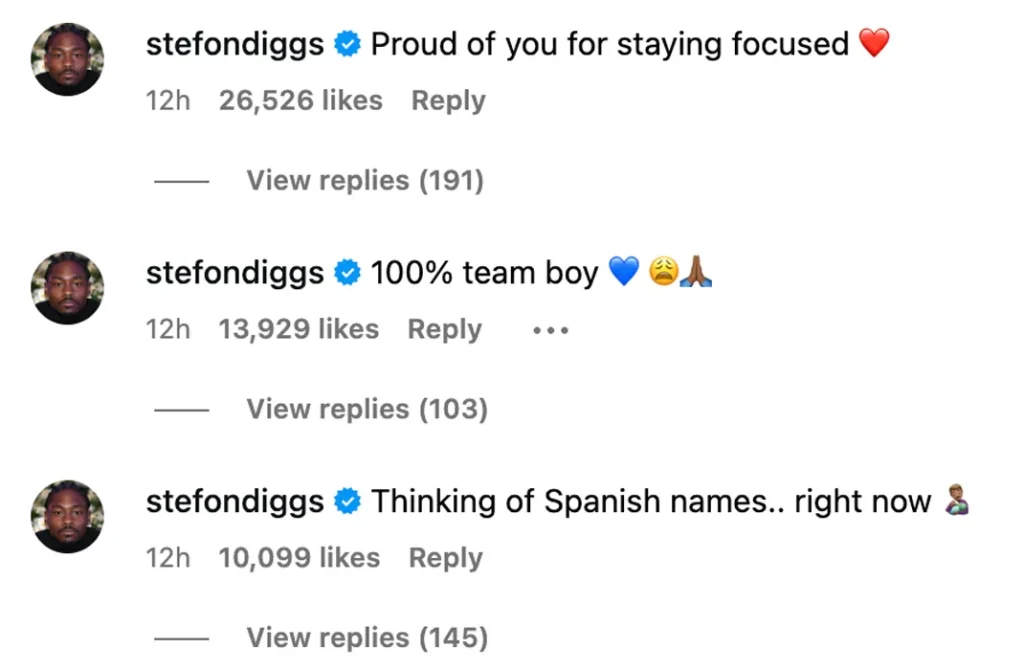Image resolution: width=1024 pixels, height=670 pixels.
Task: Click the praying hands emoji in second comment
Action: [x=696, y=272]
